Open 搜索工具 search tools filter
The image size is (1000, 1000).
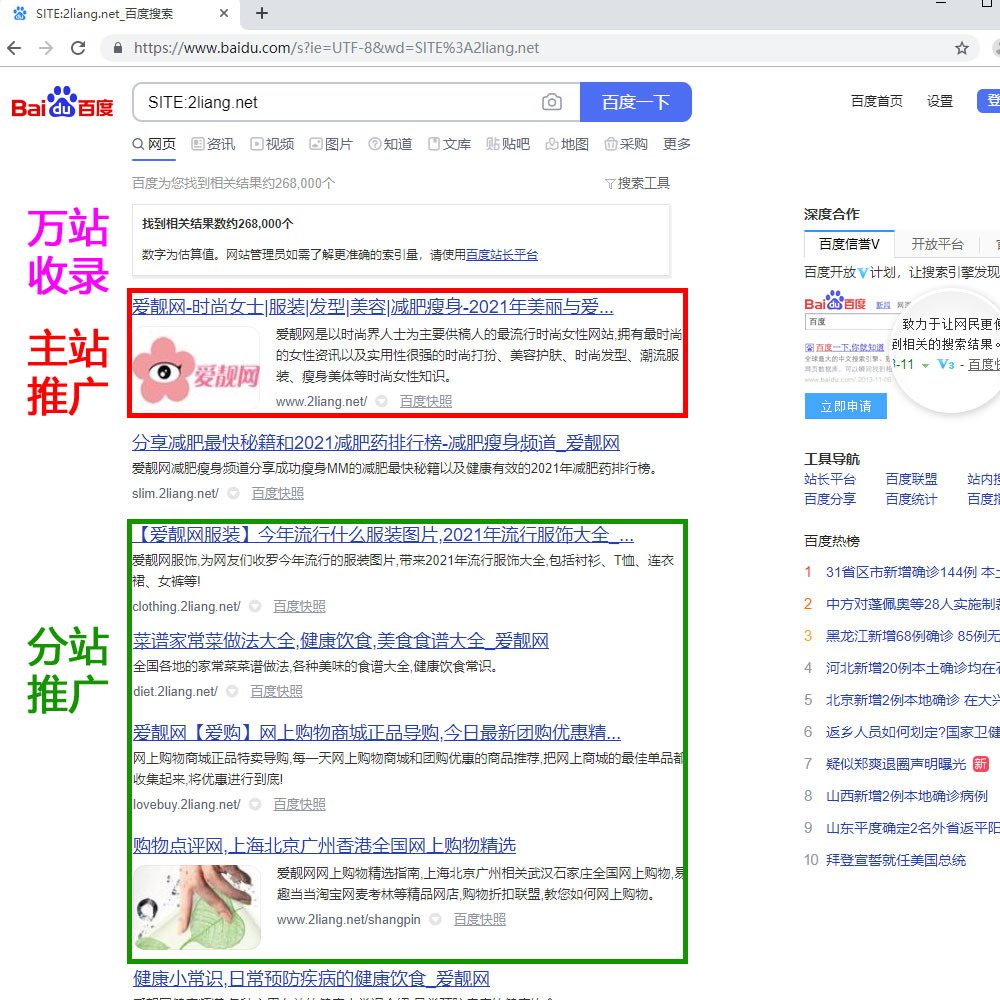[637, 184]
